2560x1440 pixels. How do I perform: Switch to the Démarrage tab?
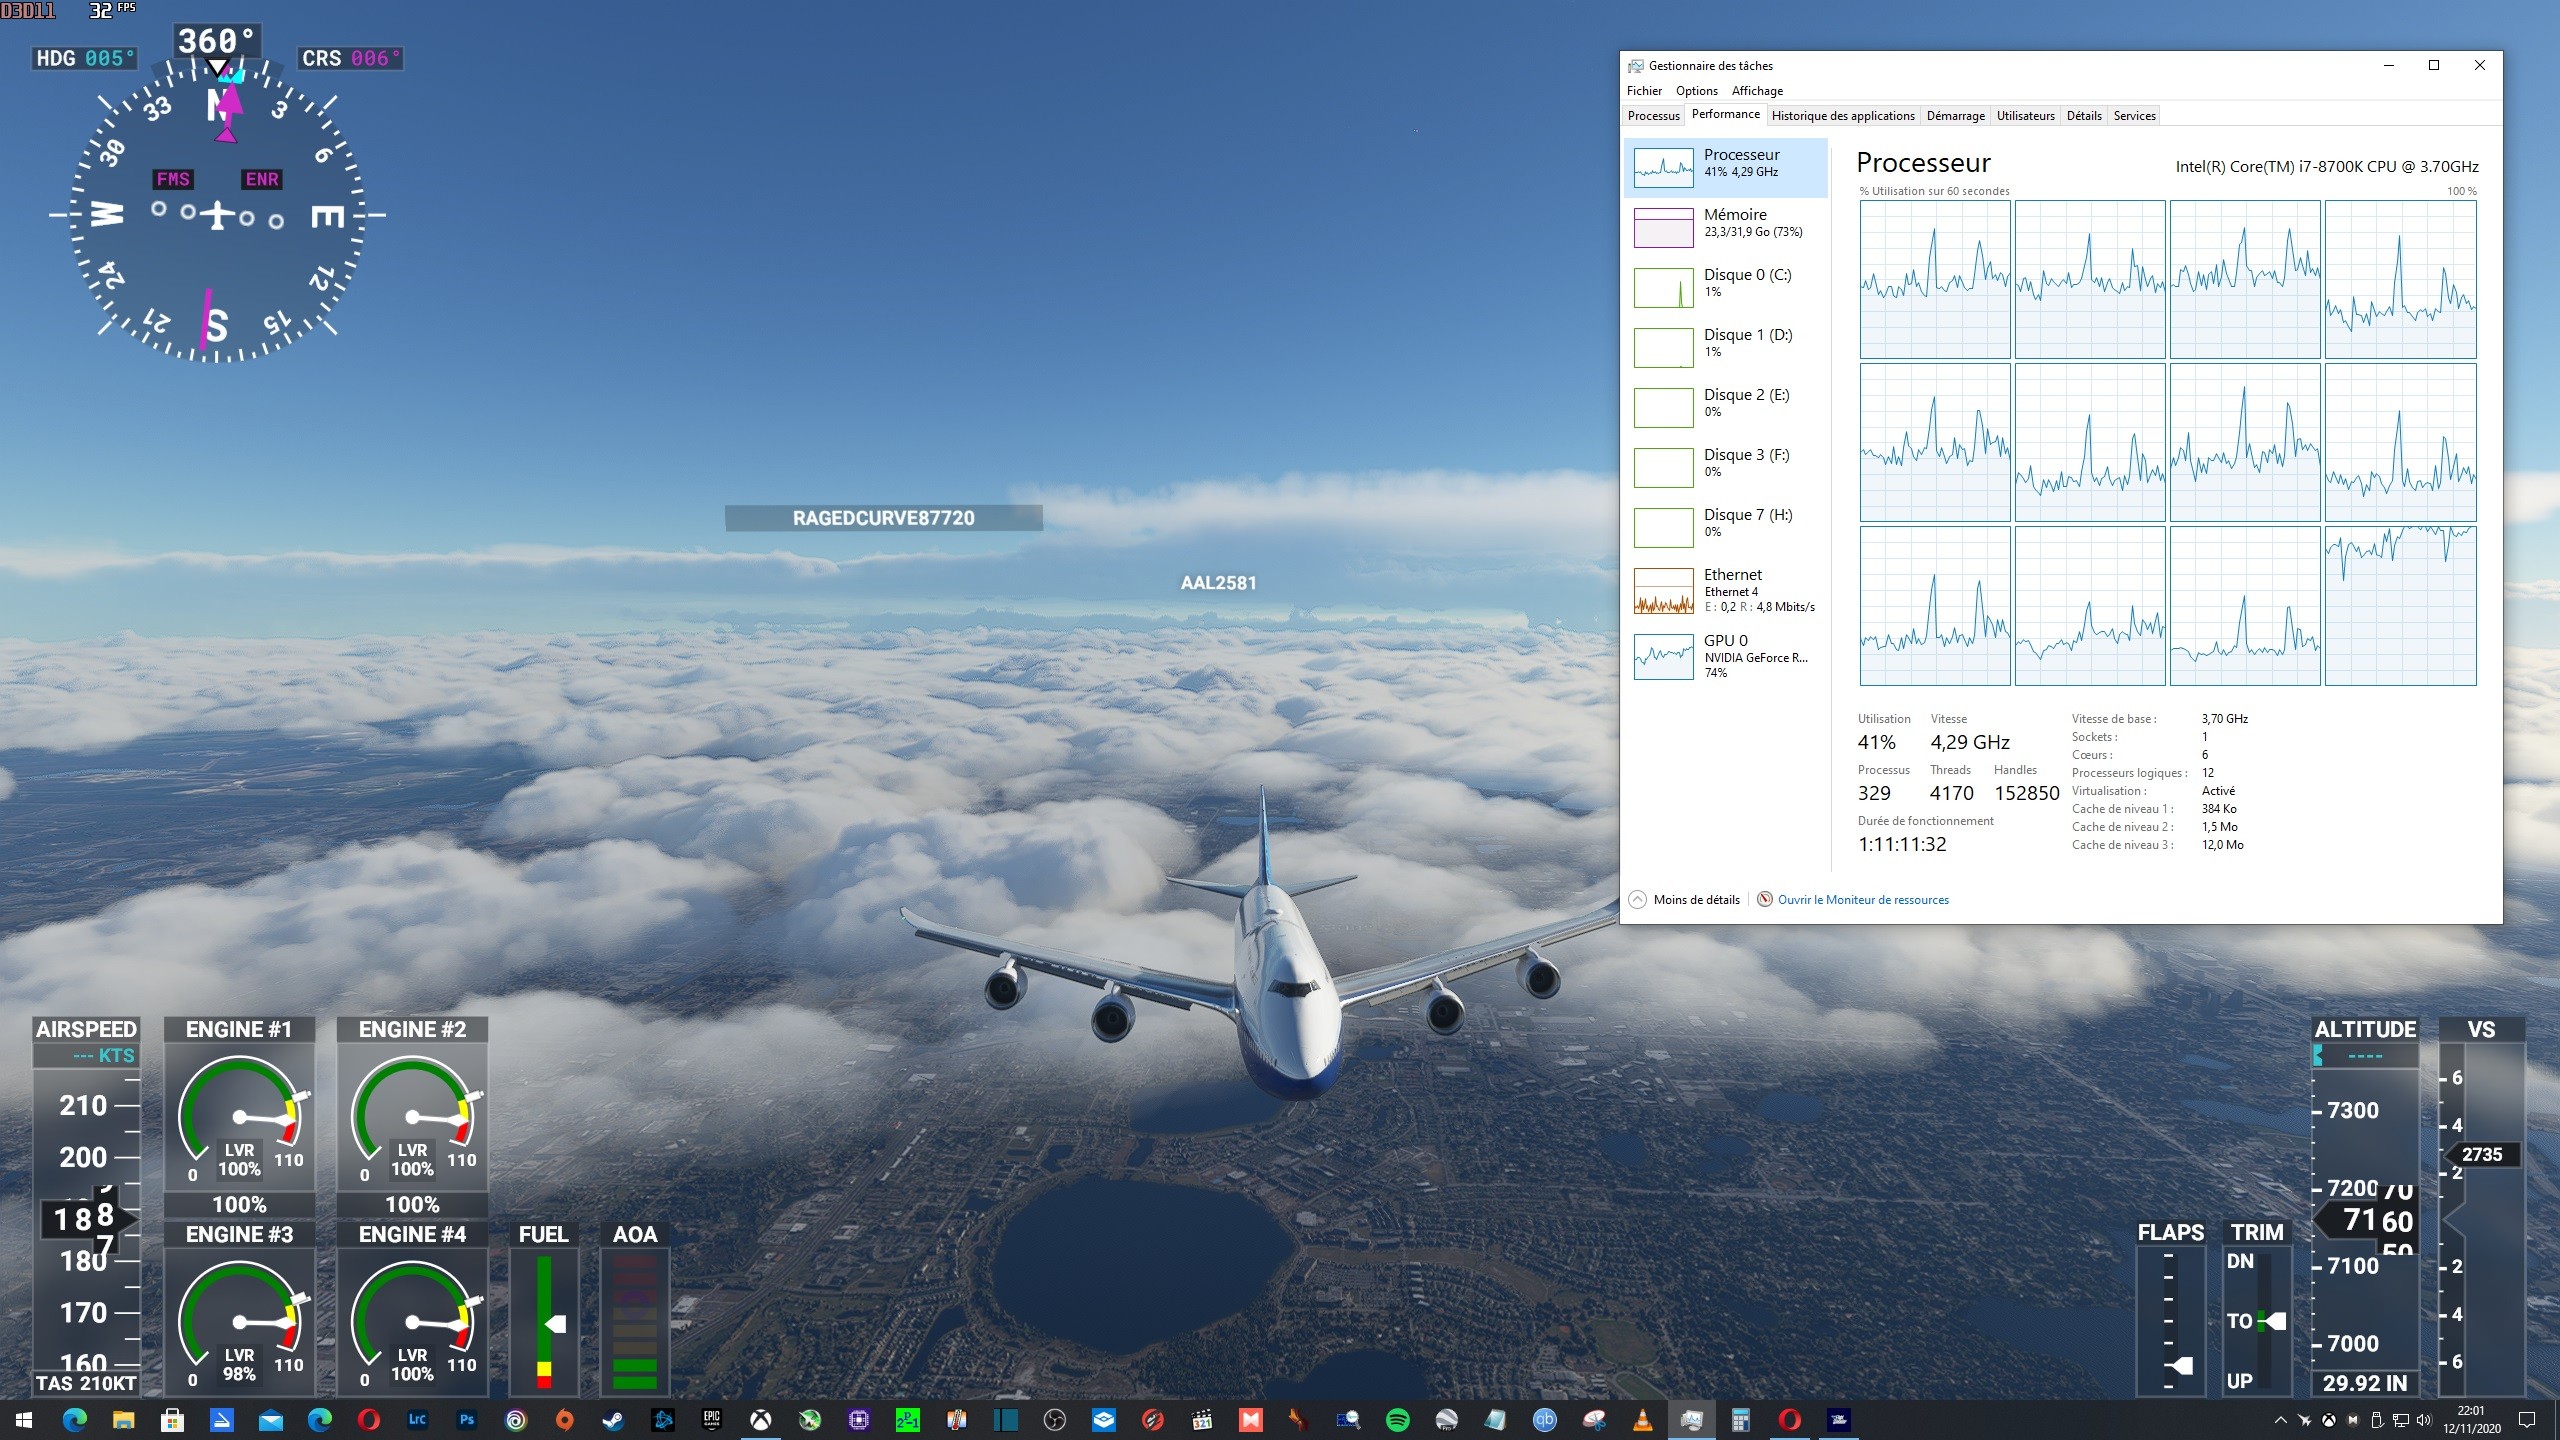pyautogui.click(x=1955, y=116)
